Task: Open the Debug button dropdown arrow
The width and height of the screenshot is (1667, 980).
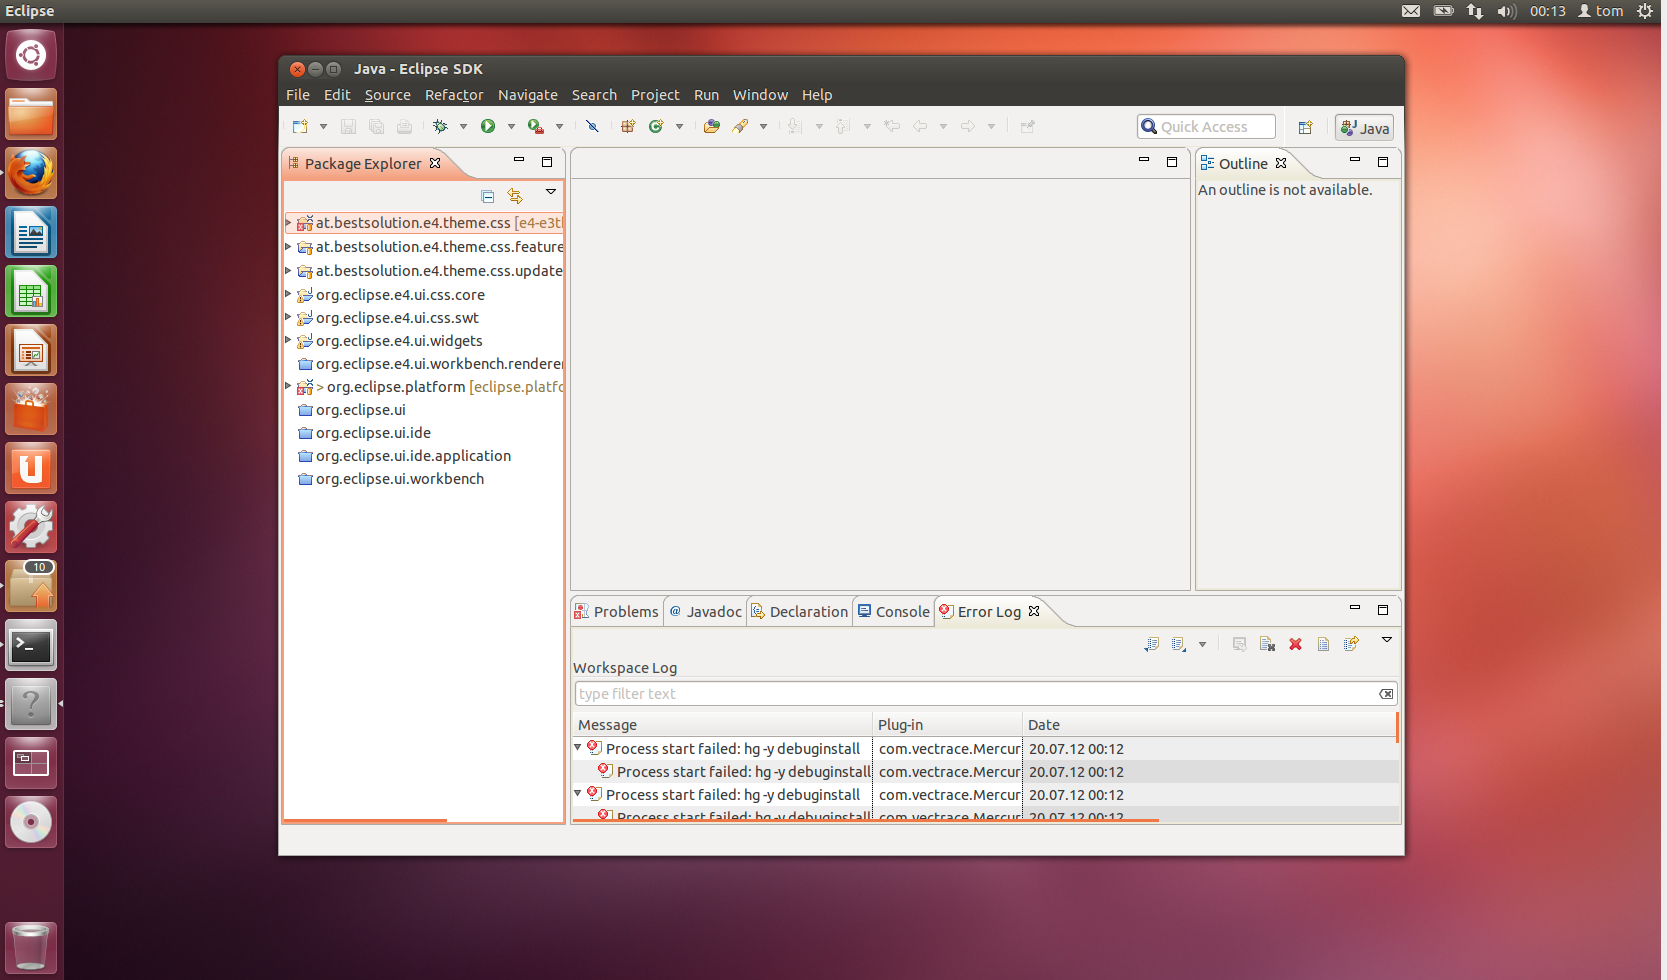Action: point(463,127)
